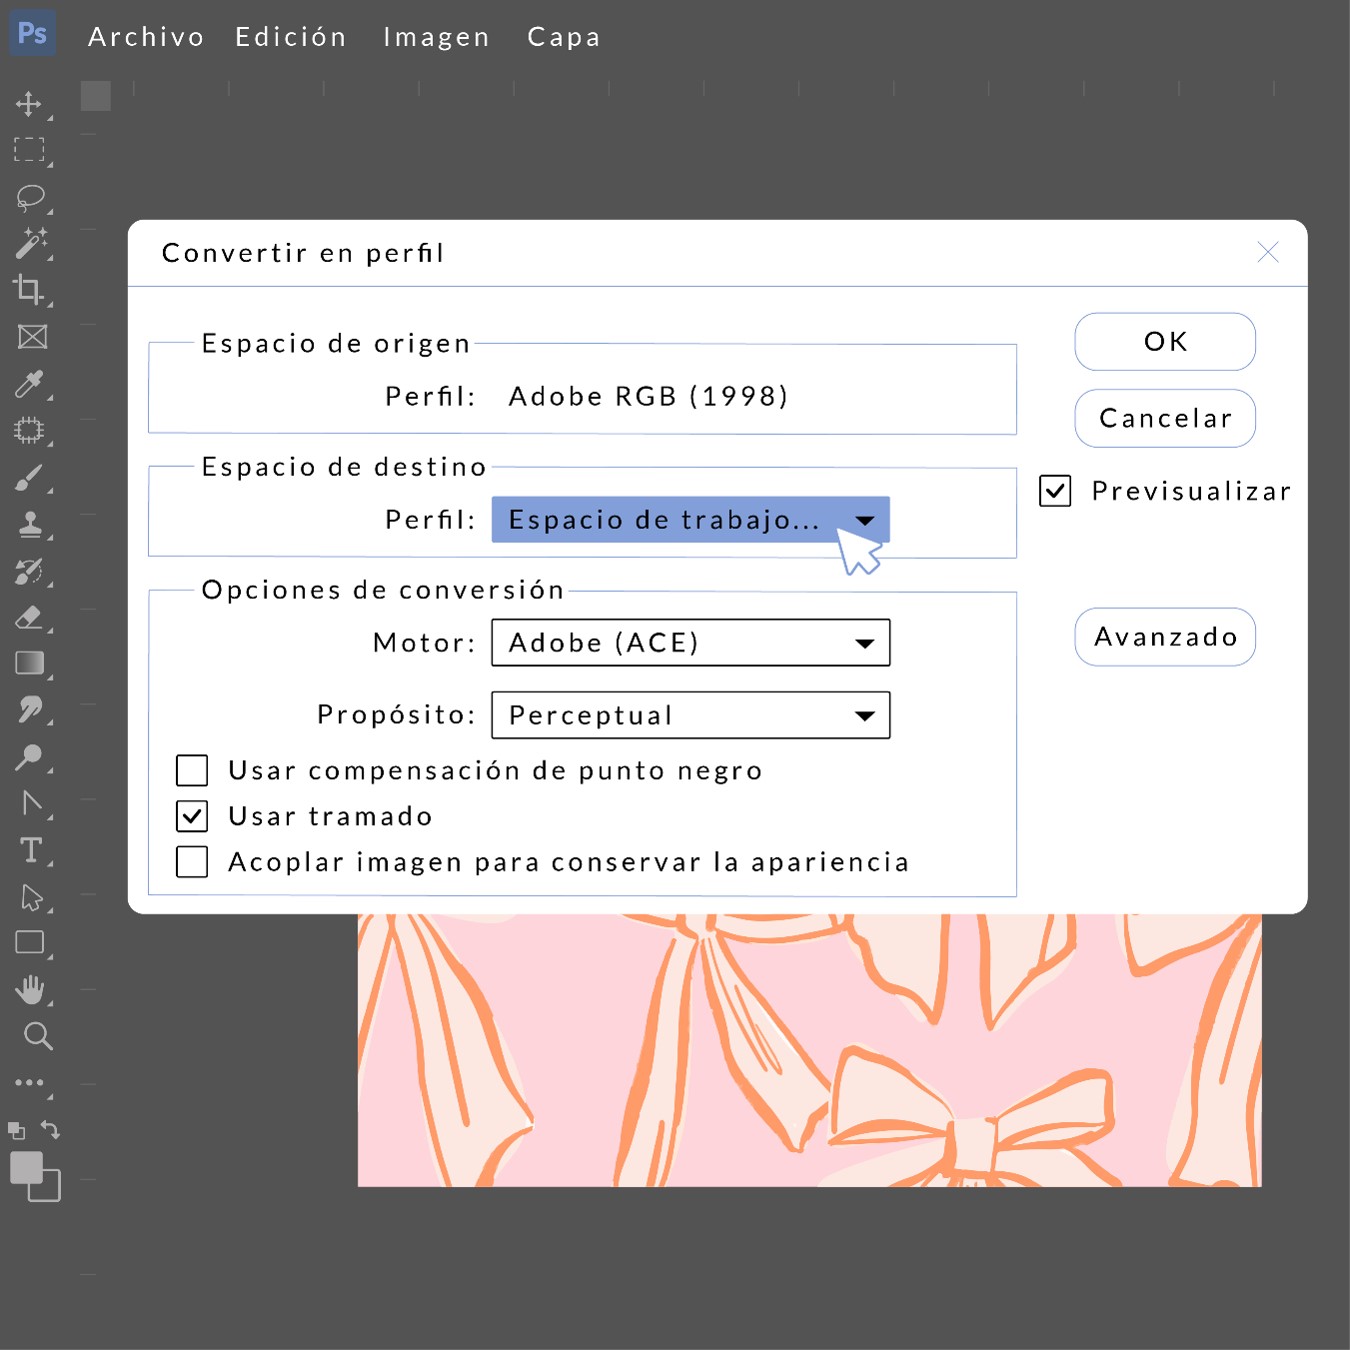Screen dimensions: 1350x1350
Task: Open the Archivo menu
Action: point(146,37)
